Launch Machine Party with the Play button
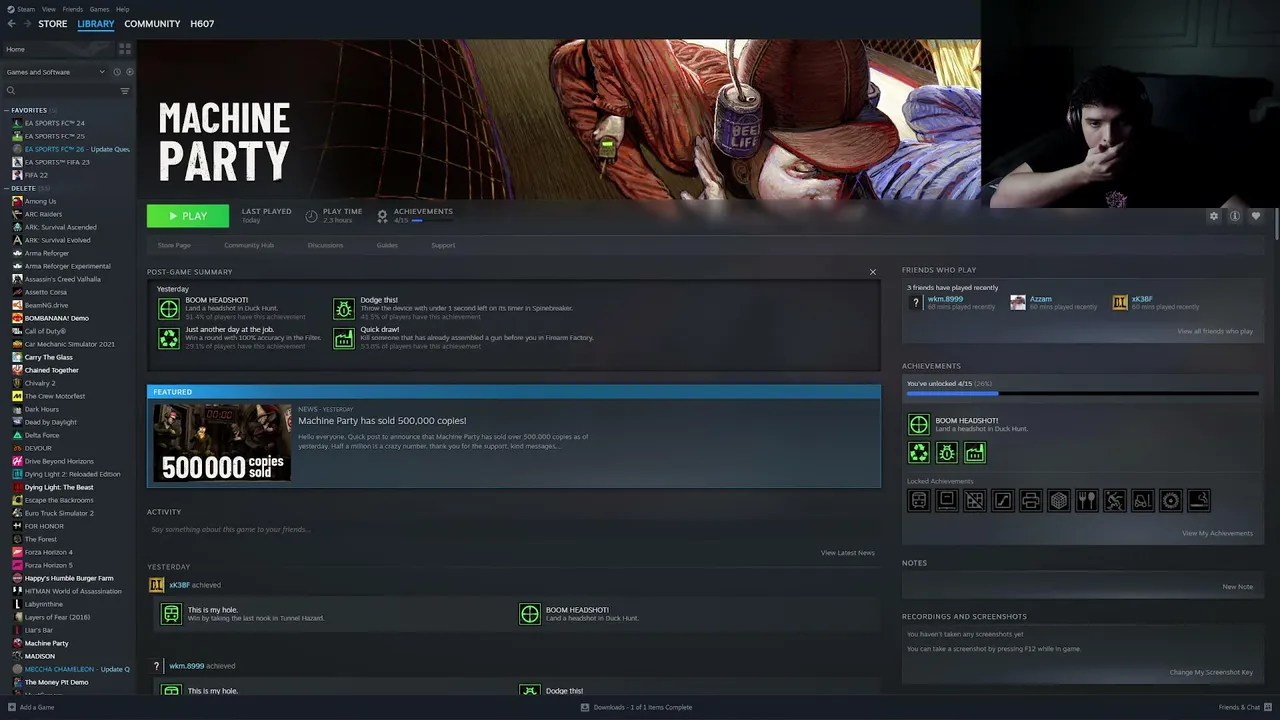 (x=188, y=216)
